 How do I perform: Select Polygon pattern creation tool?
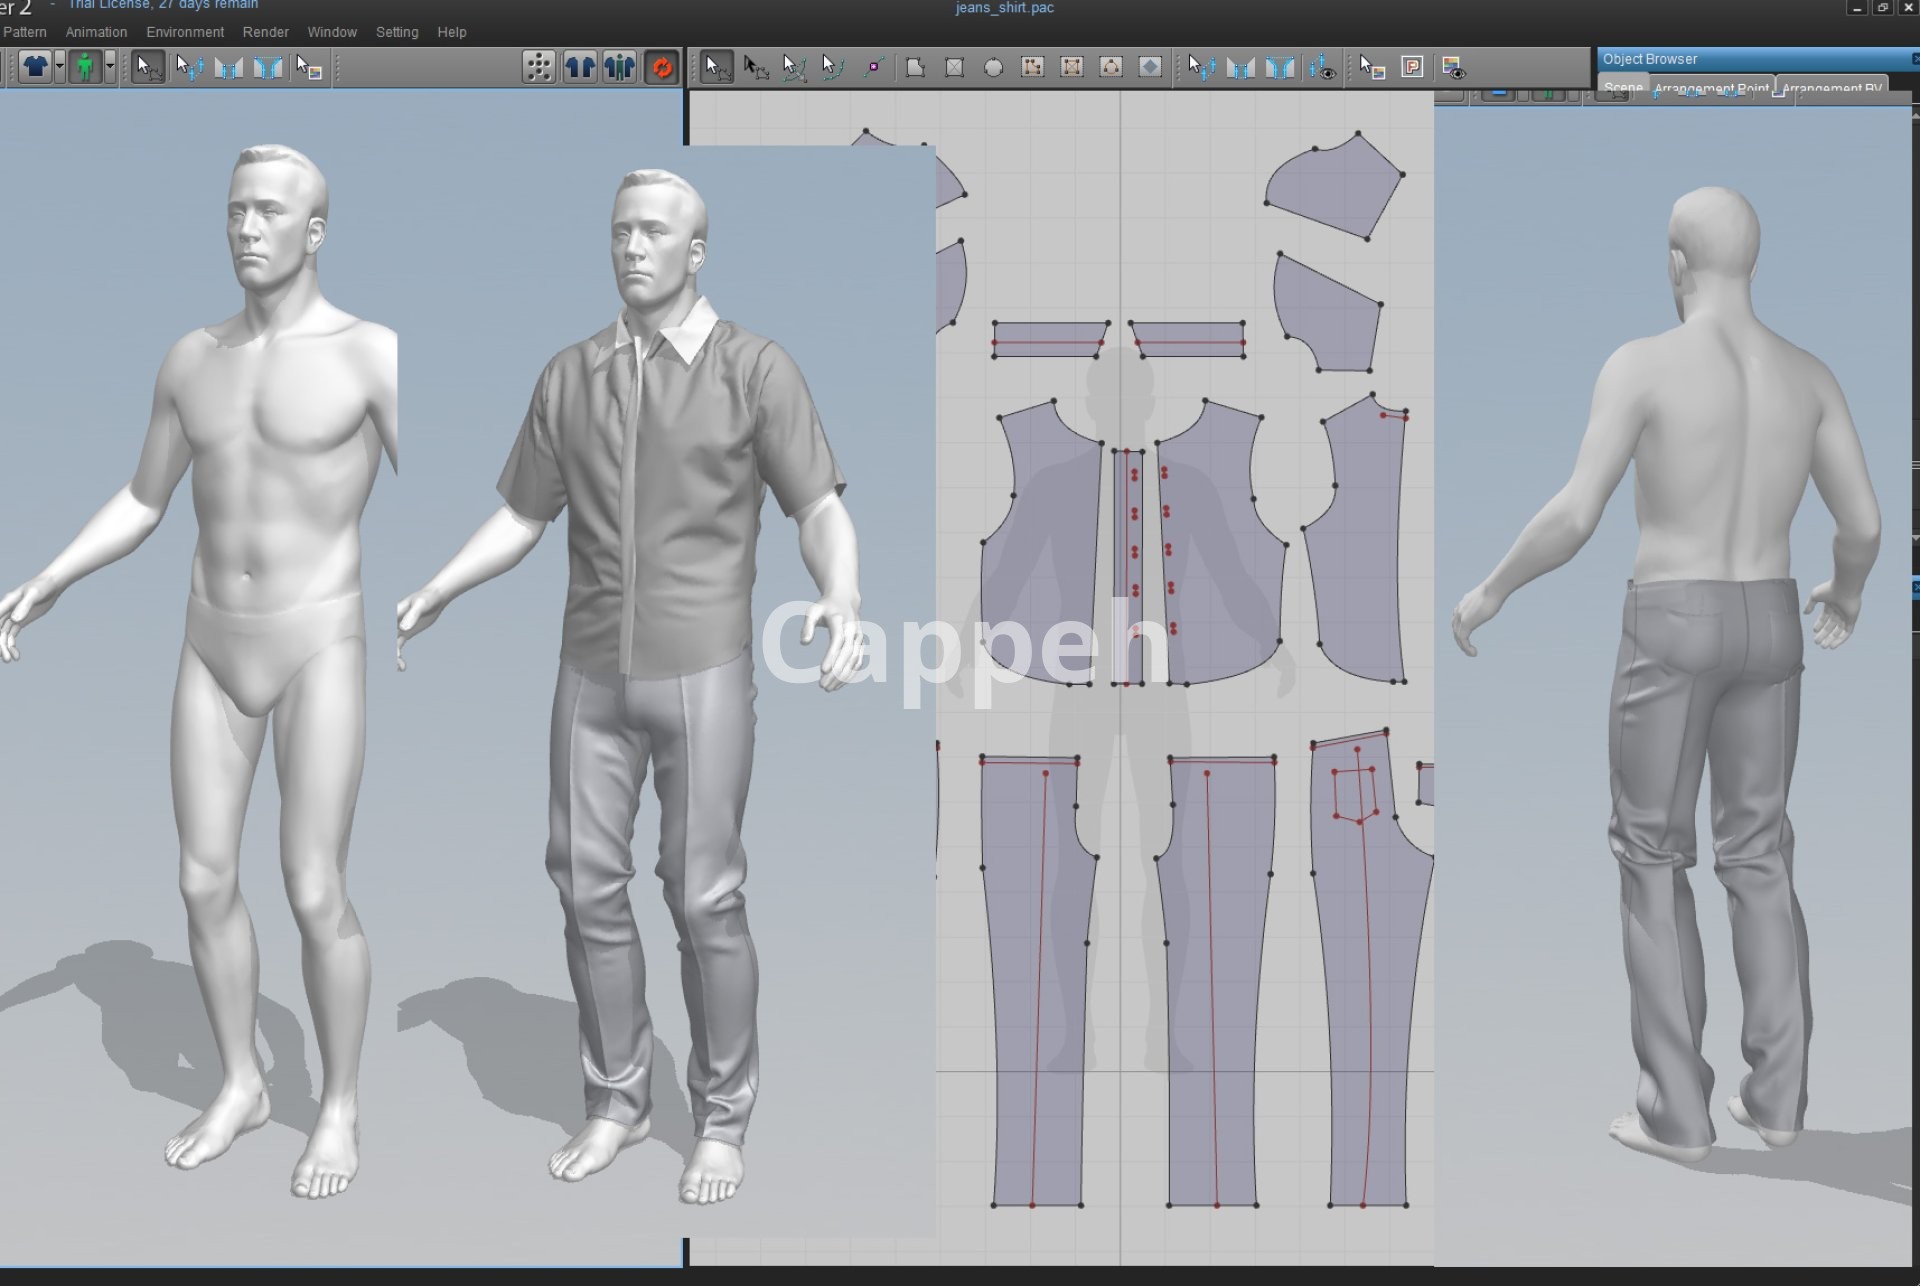(x=915, y=67)
